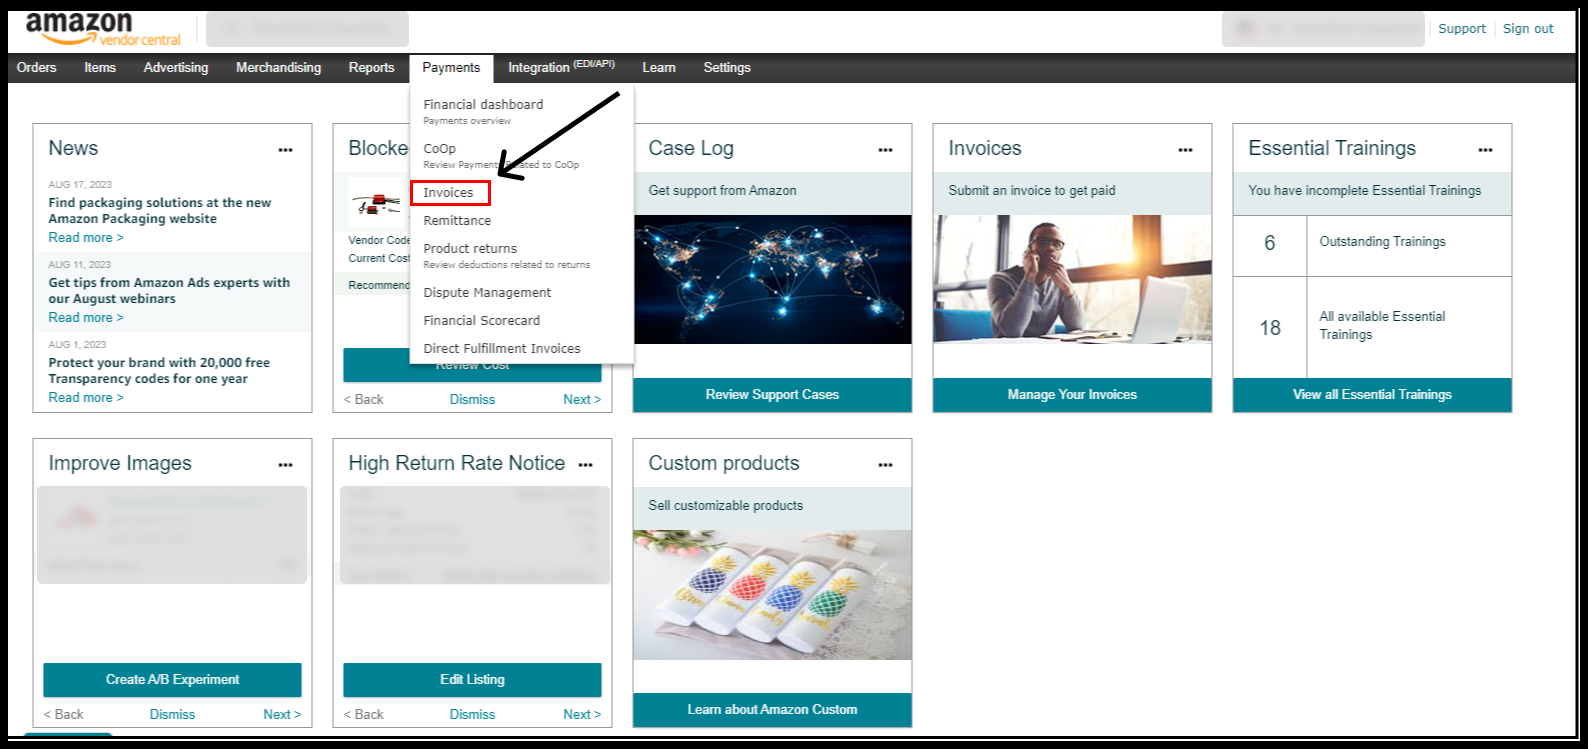Click the Manage Your Invoices button
The width and height of the screenshot is (1588, 749).
click(1072, 395)
